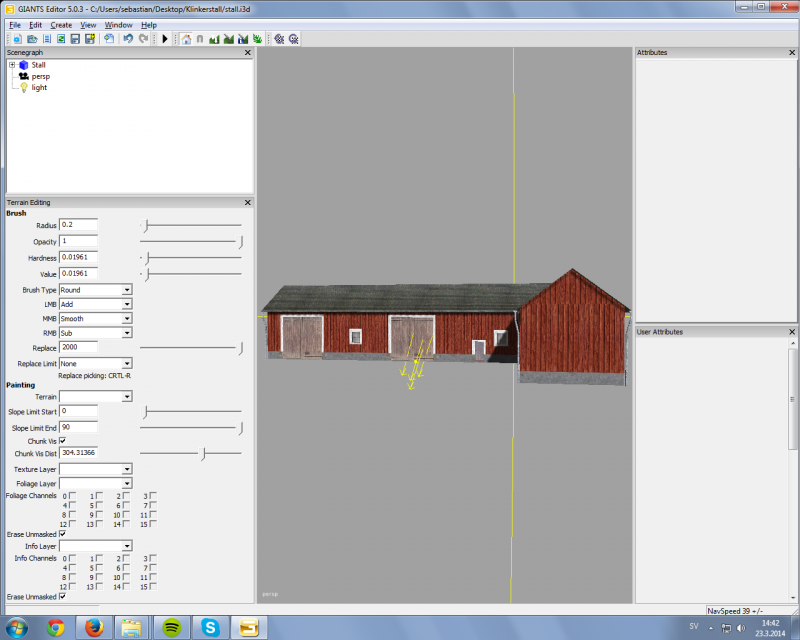Viewport: 800px width, 640px height.
Task: Click the light bulb icon in Scenegraph
Action: coord(24,88)
